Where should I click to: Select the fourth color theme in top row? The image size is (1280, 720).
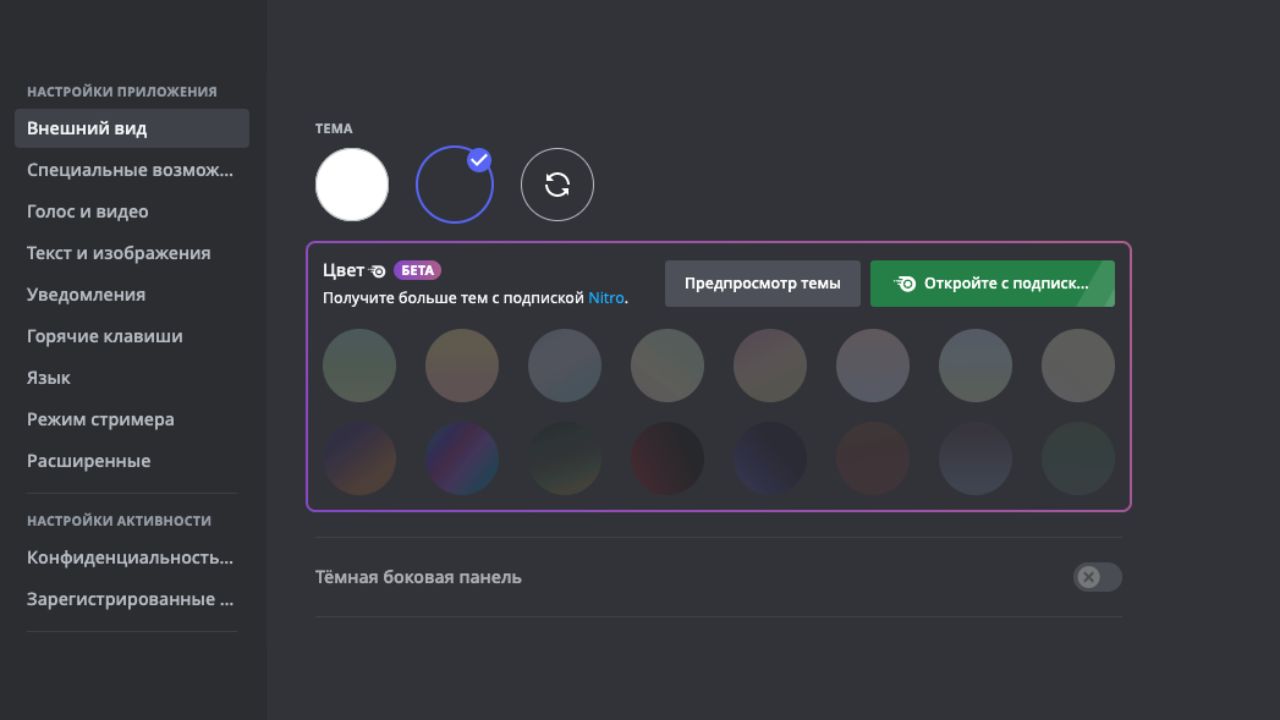click(667, 366)
